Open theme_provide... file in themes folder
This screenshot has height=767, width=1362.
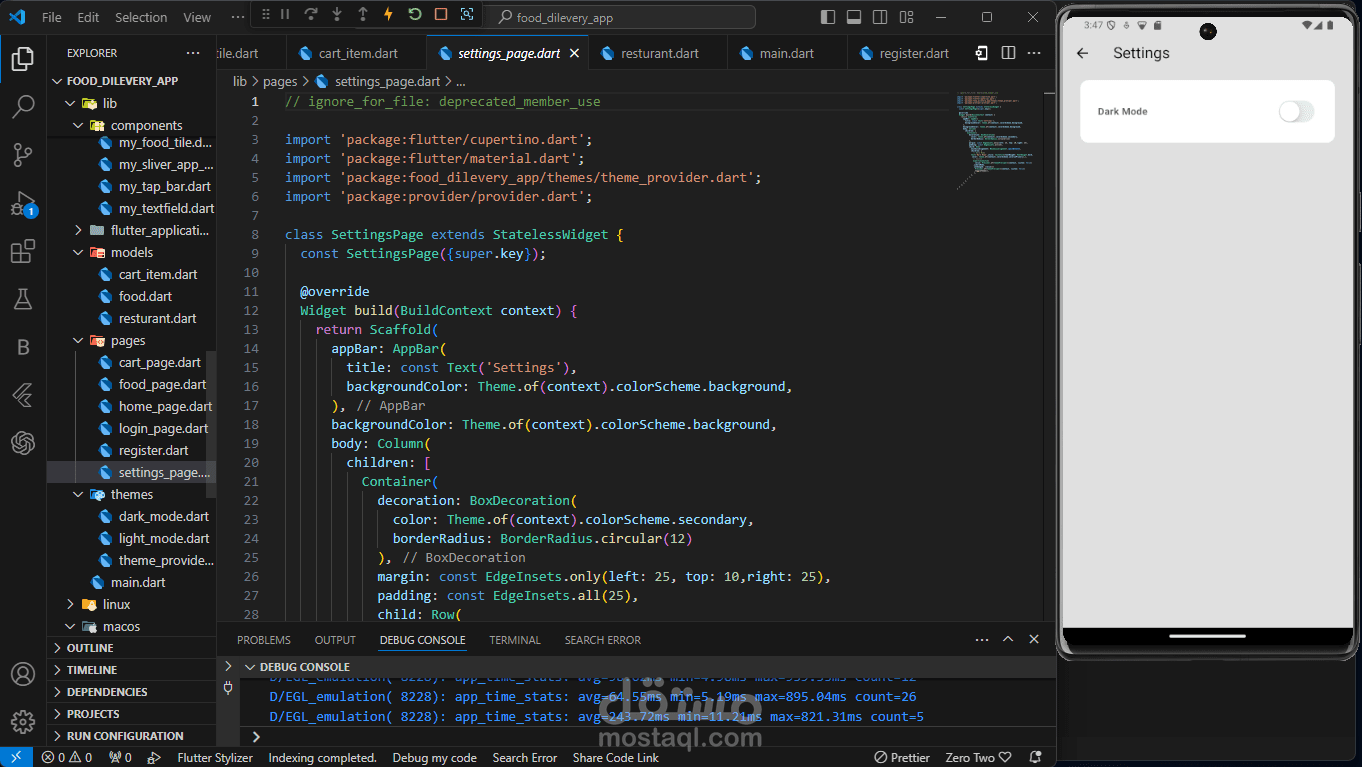point(166,560)
